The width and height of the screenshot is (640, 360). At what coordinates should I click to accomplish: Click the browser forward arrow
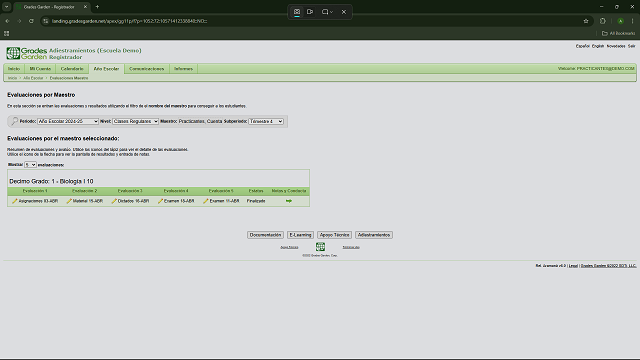pyautogui.click(x=19, y=21)
